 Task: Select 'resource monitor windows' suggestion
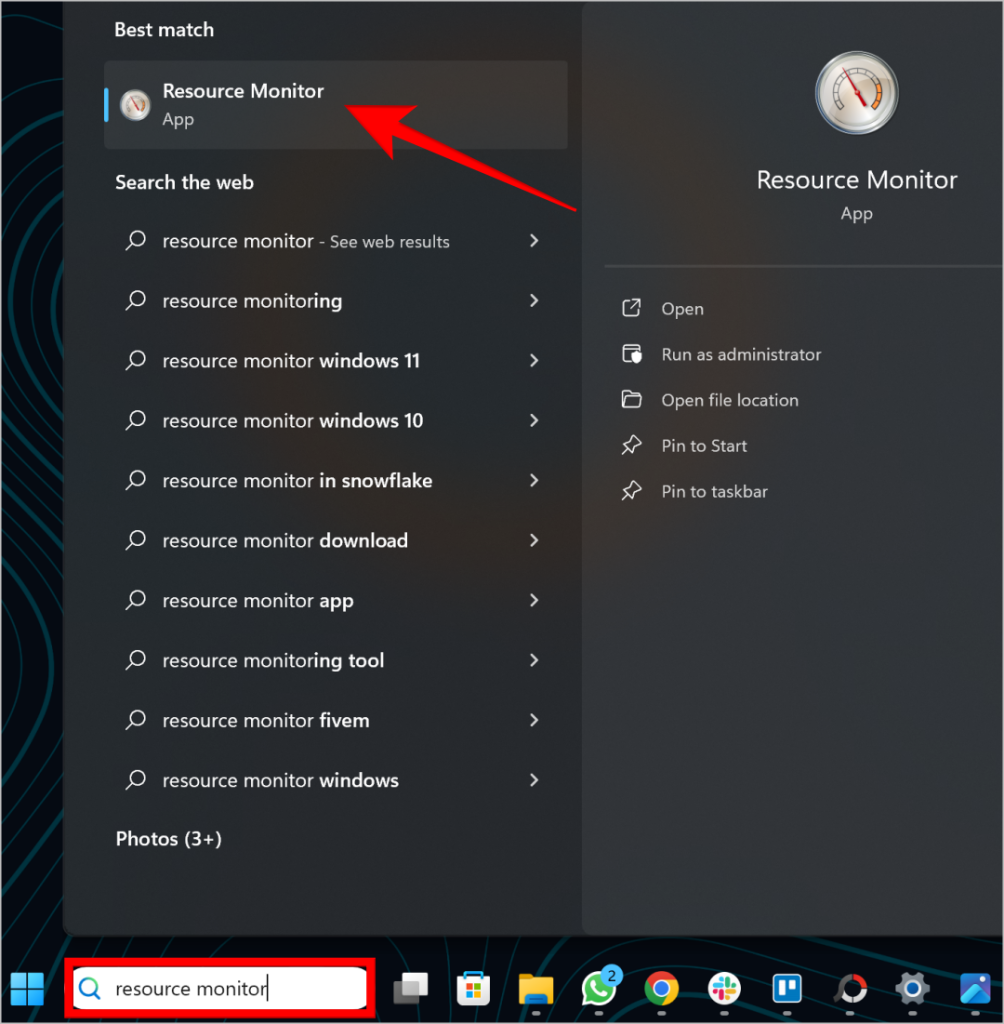pyautogui.click(x=335, y=780)
